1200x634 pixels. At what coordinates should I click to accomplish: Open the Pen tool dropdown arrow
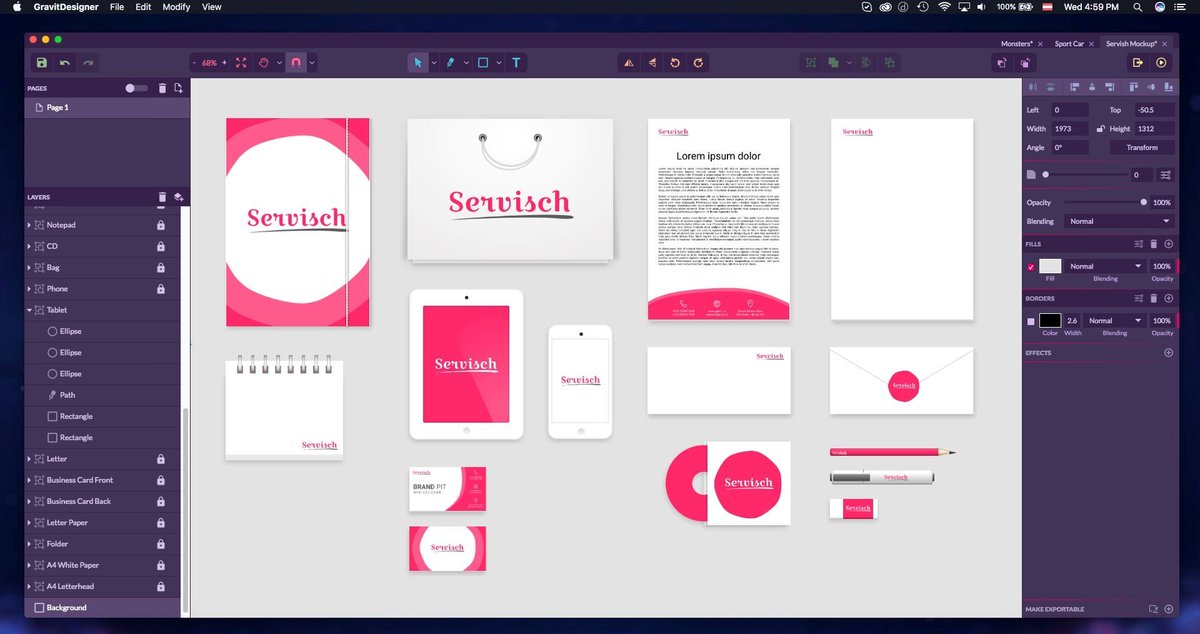click(467, 62)
